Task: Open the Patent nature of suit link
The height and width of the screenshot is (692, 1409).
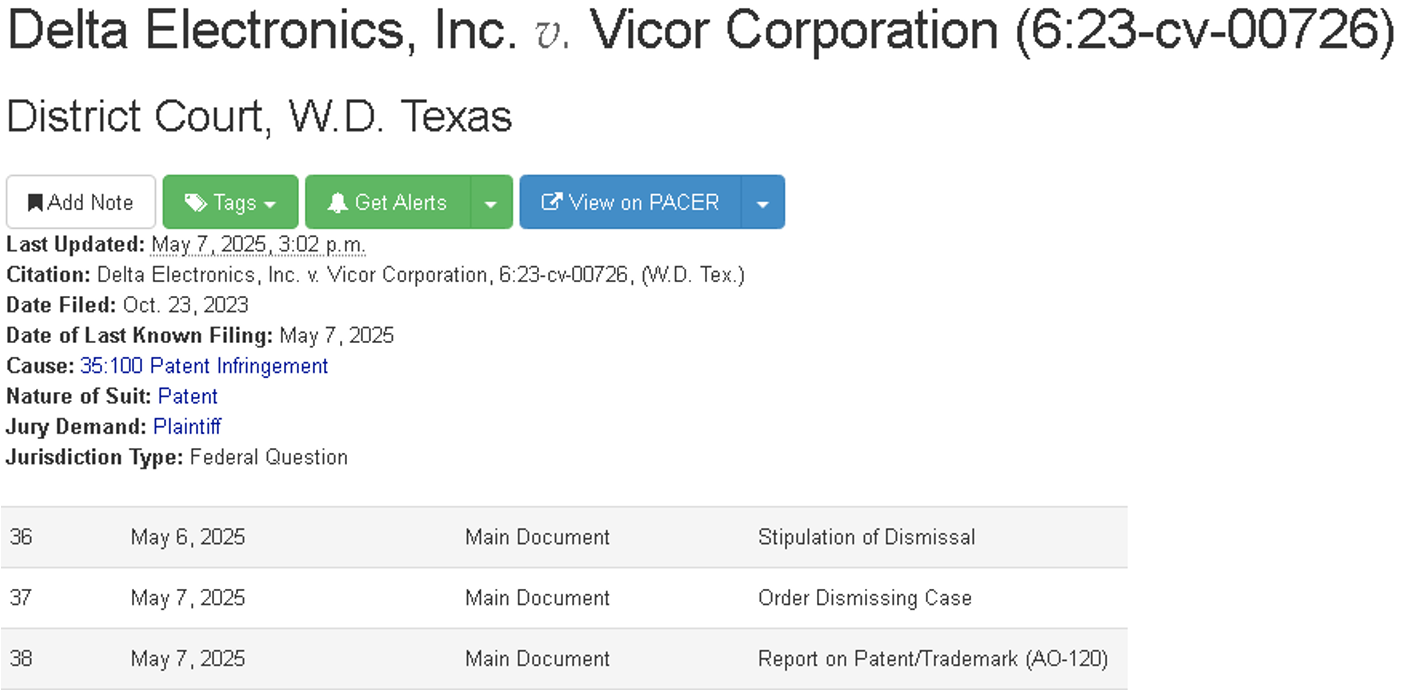Action: pos(188,396)
